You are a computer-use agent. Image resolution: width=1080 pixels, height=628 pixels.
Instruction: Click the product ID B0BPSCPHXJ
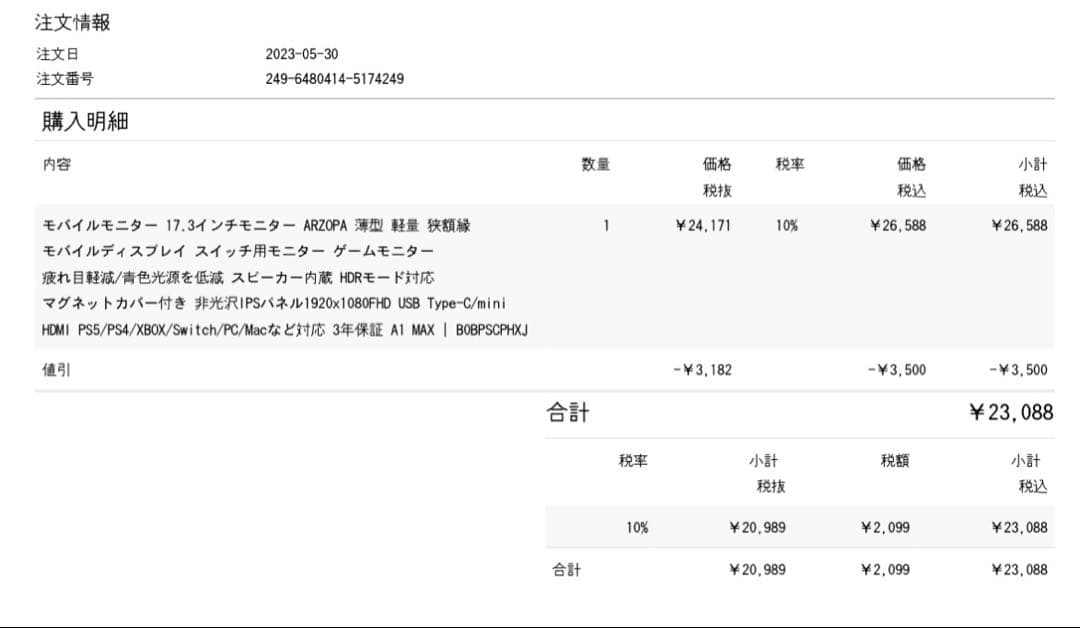click(x=491, y=330)
